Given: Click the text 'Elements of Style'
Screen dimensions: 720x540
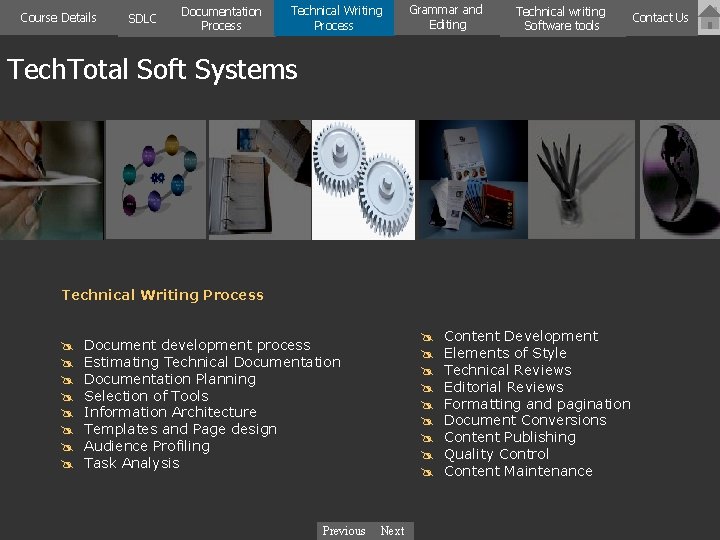Looking at the screenshot, I should coord(505,353).
